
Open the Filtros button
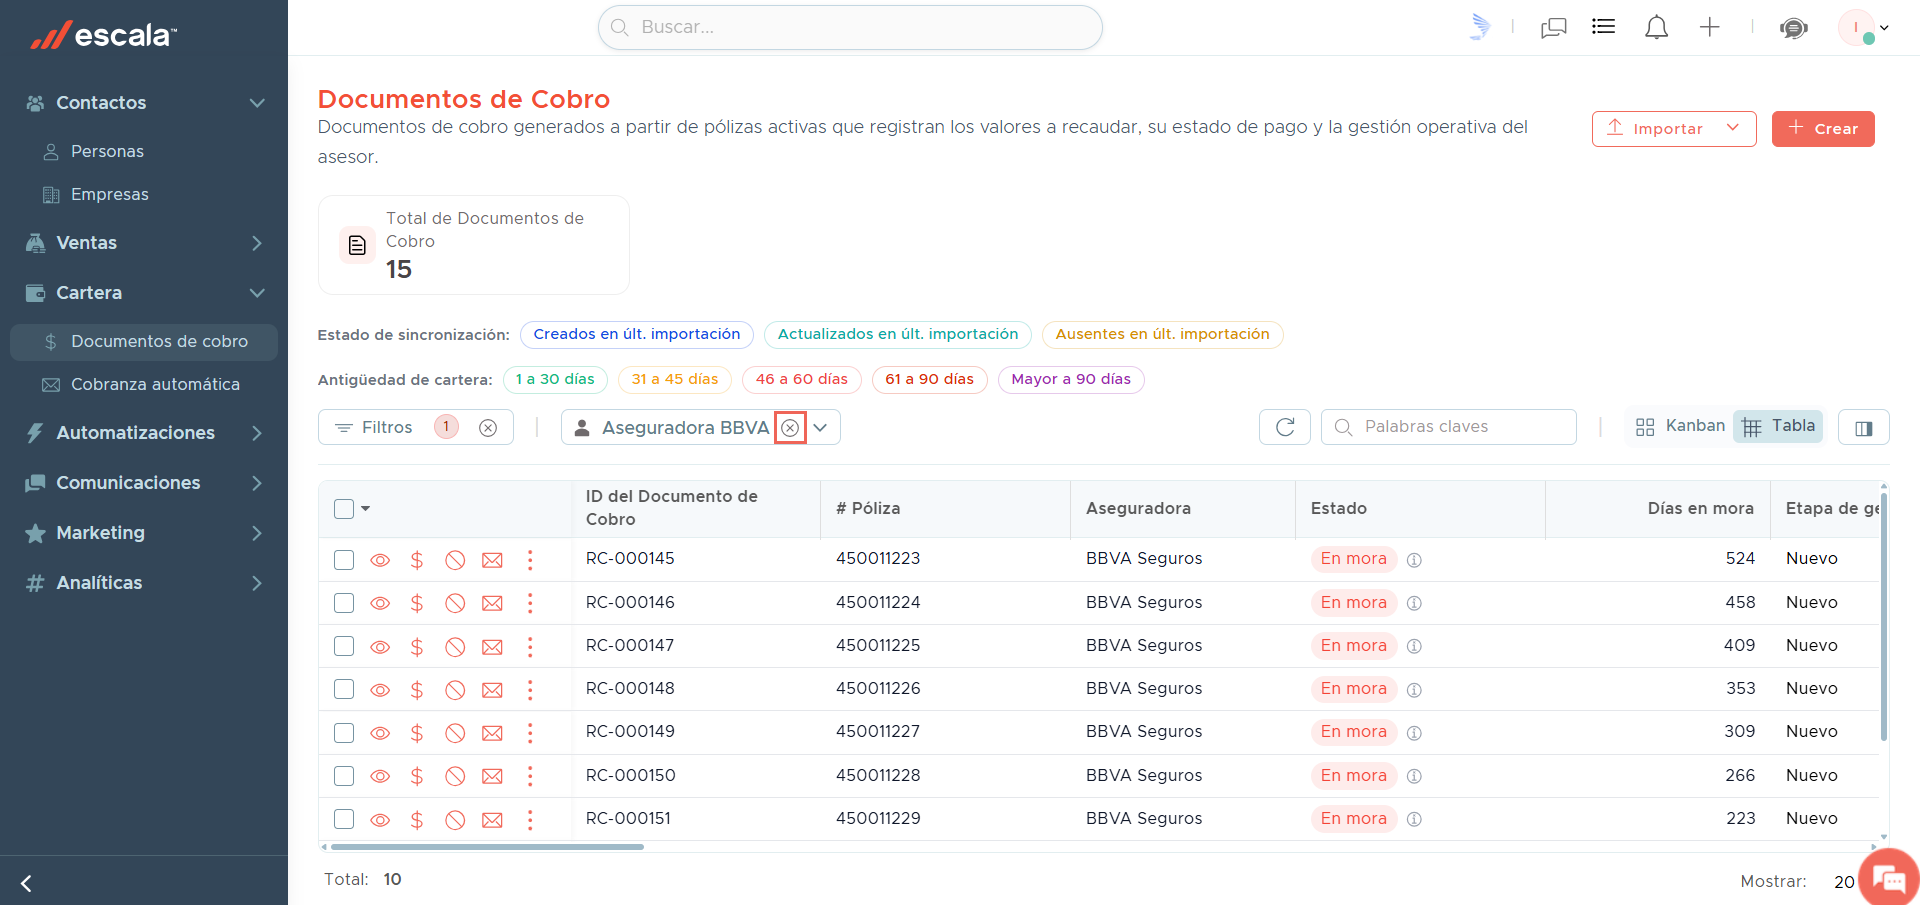pyautogui.click(x=388, y=427)
